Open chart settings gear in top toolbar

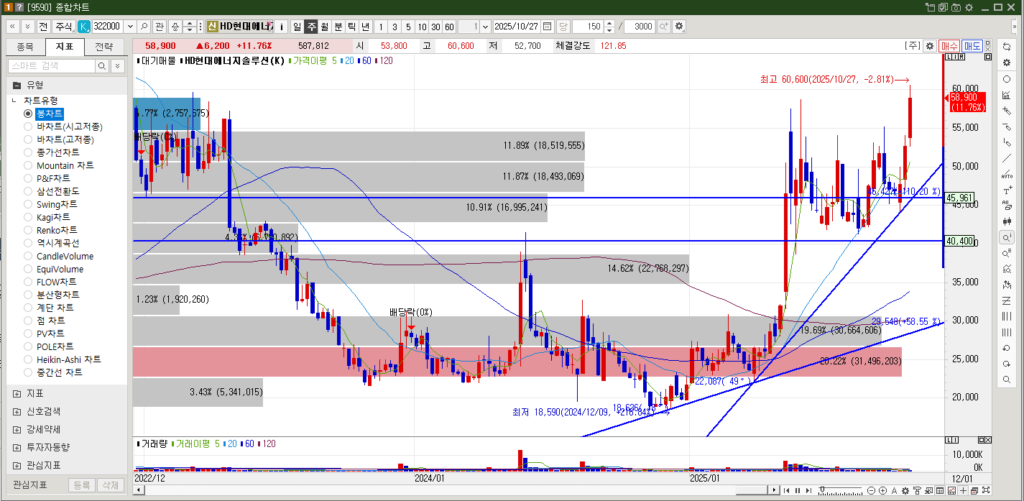[680, 25]
